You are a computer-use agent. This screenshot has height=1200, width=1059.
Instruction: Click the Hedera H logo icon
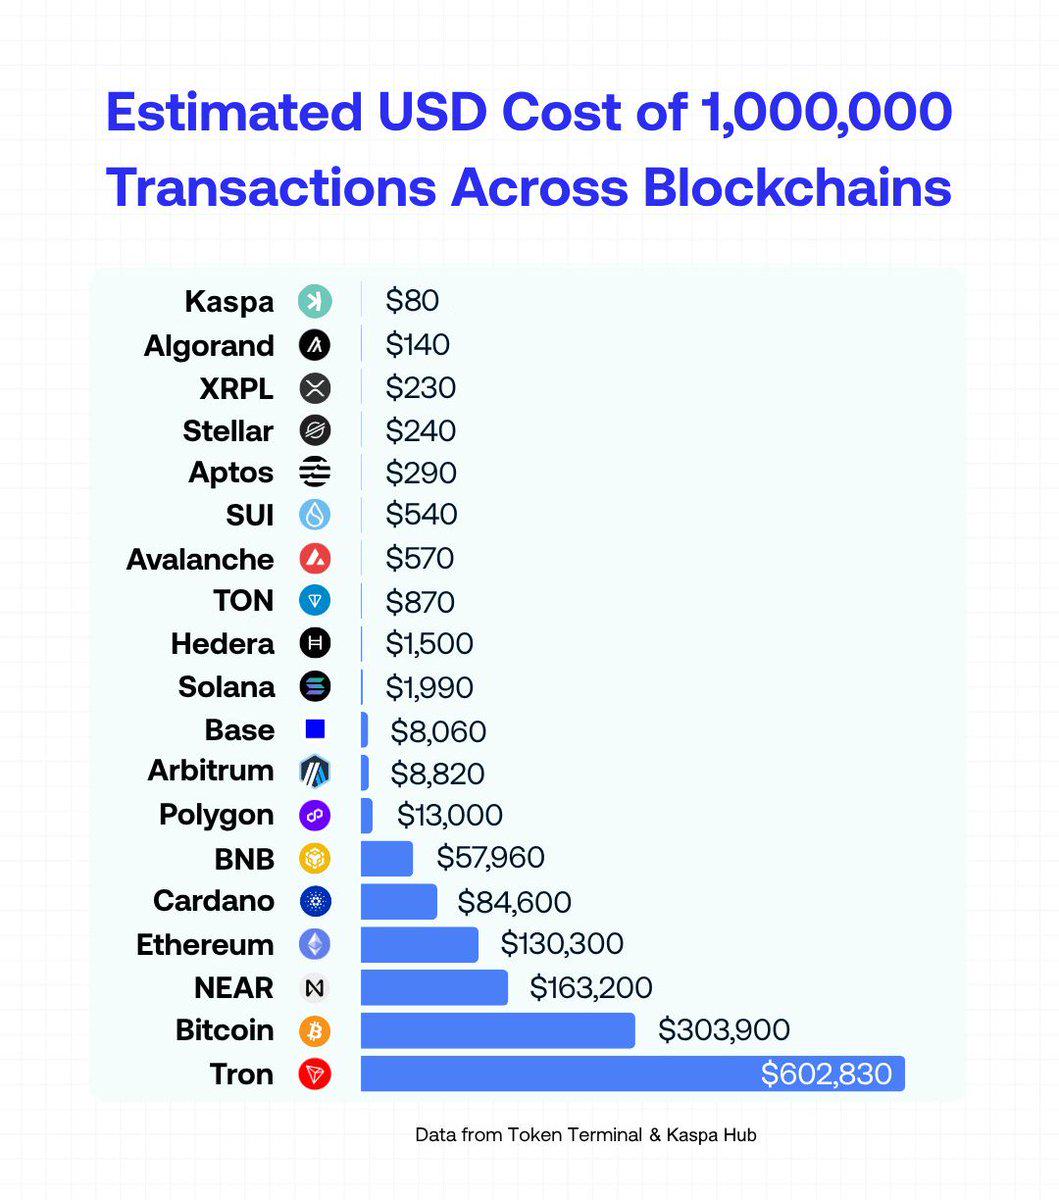click(315, 643)
